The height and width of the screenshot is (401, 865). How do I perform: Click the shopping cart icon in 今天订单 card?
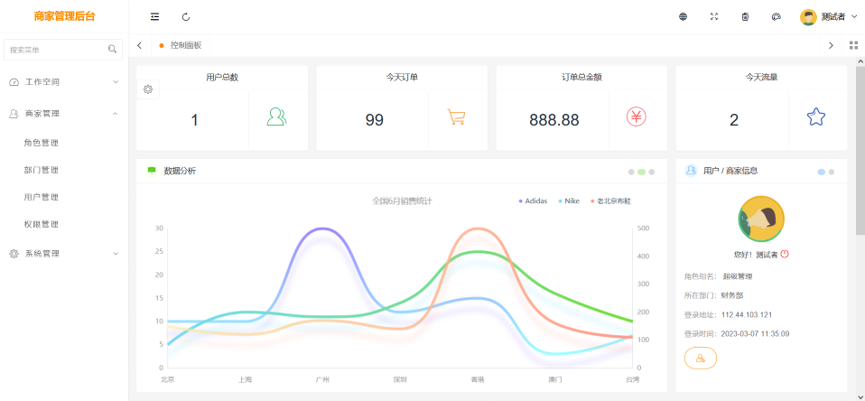(456, 117)
